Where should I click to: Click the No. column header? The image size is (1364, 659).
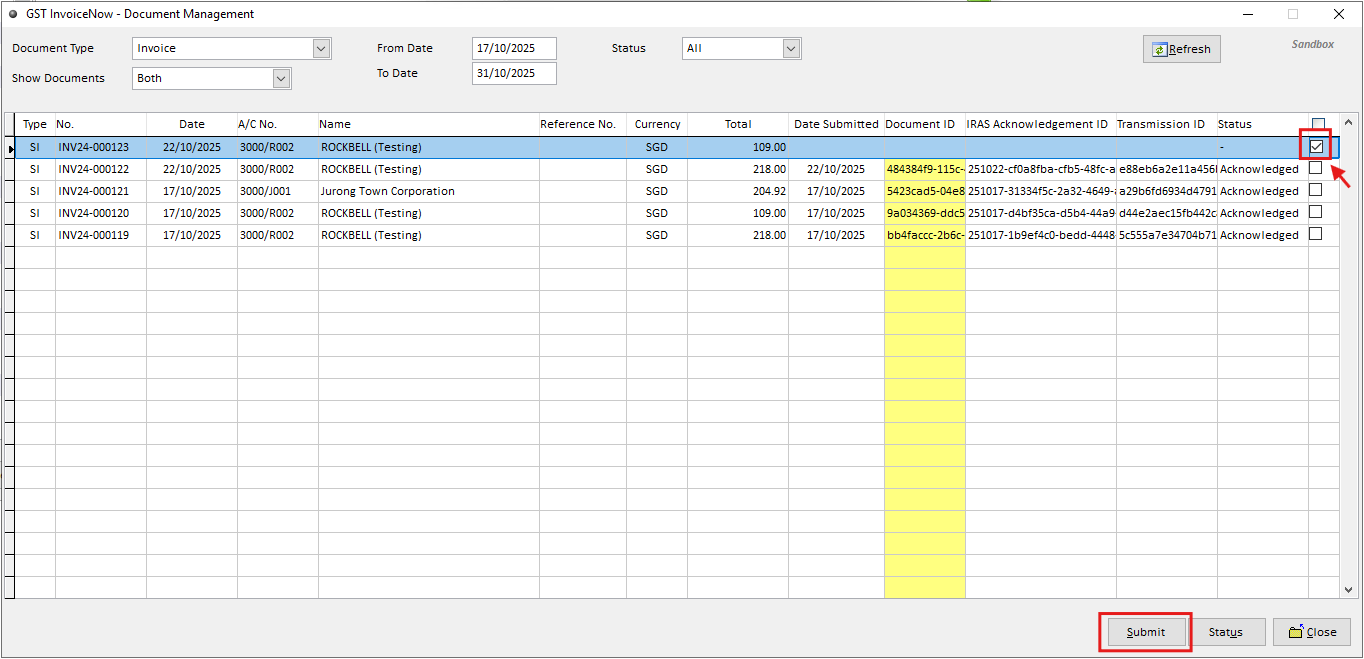[100, 124]
